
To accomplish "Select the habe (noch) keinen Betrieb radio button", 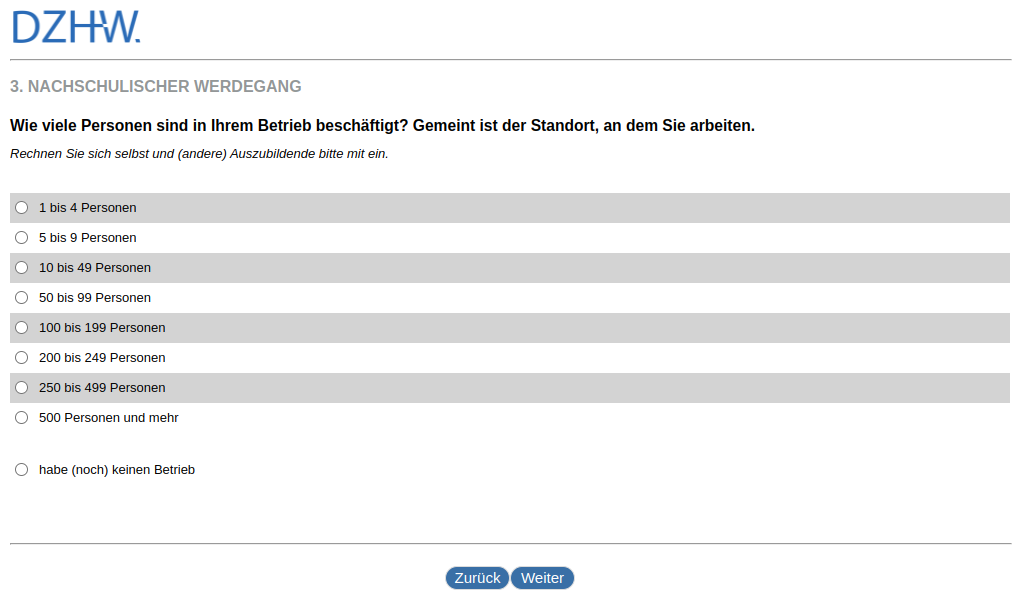I will [22, 470].
